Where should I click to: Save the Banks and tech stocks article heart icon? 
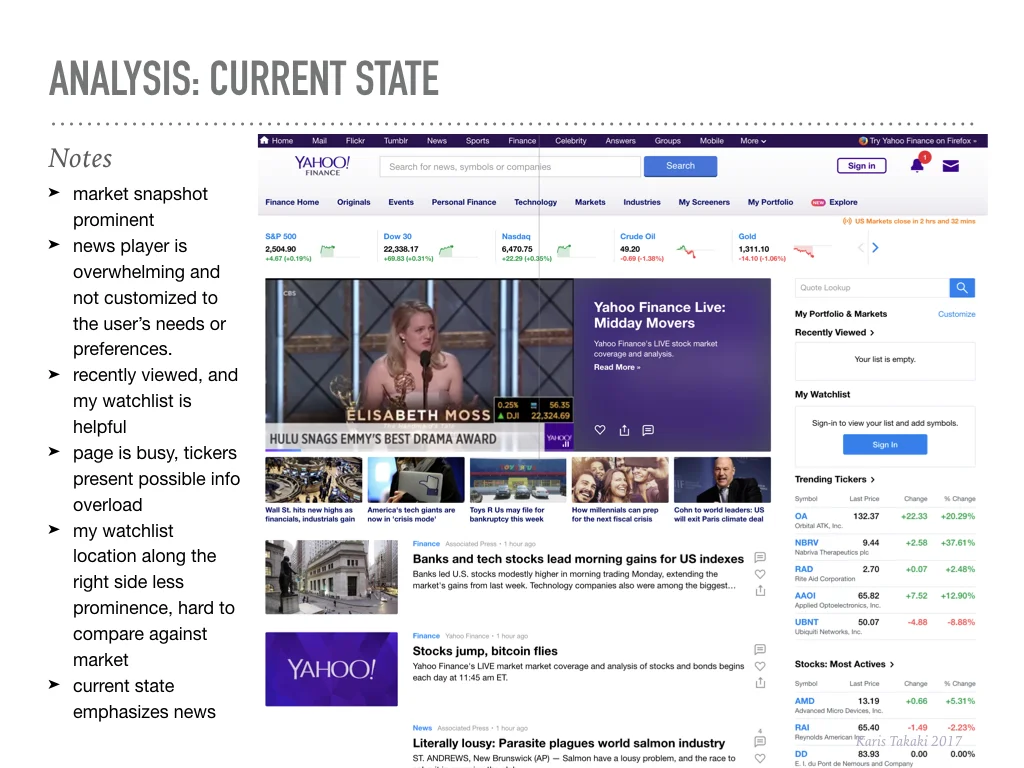759,574
